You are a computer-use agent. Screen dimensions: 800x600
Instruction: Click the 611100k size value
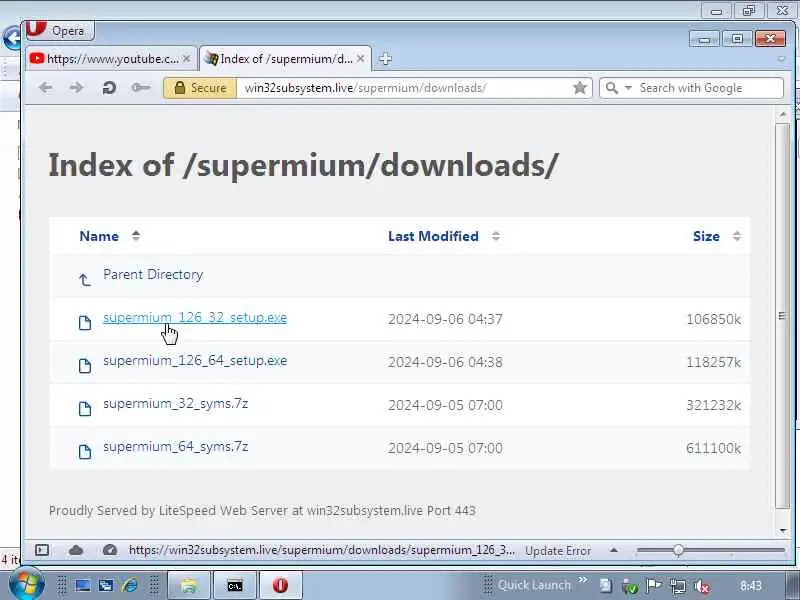tap(713, 448)
